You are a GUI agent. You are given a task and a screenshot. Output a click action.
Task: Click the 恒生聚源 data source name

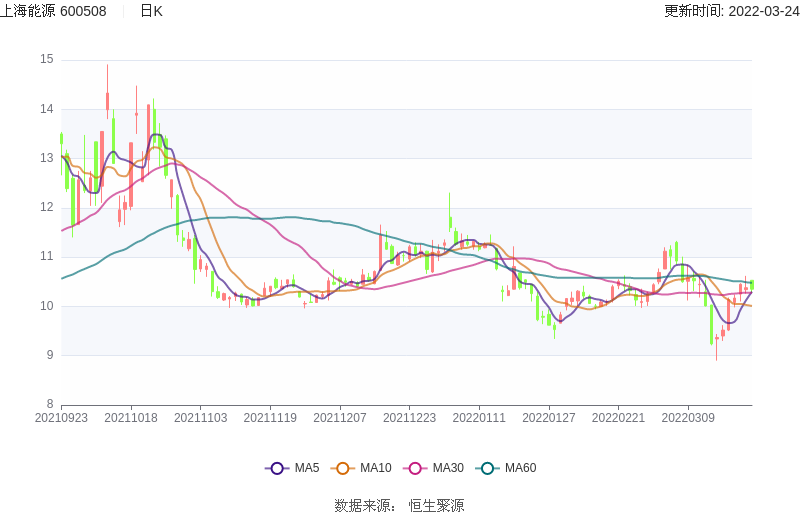[436, 506]
